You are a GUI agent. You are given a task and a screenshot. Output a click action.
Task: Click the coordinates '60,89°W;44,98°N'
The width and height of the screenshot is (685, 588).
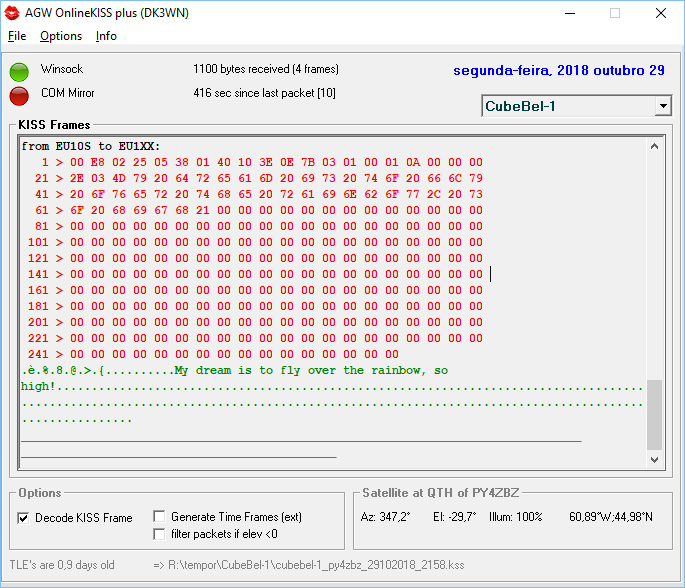[x=611, y=517]
